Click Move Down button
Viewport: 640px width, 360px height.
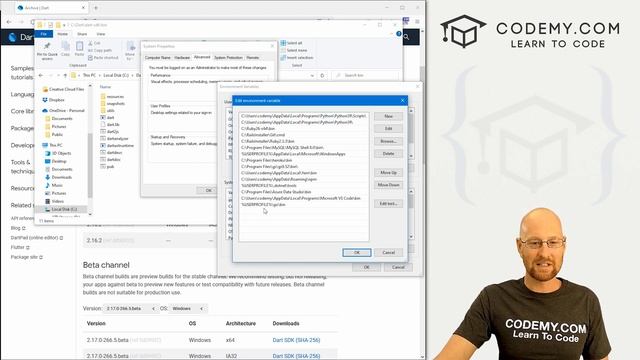point(389,185)
